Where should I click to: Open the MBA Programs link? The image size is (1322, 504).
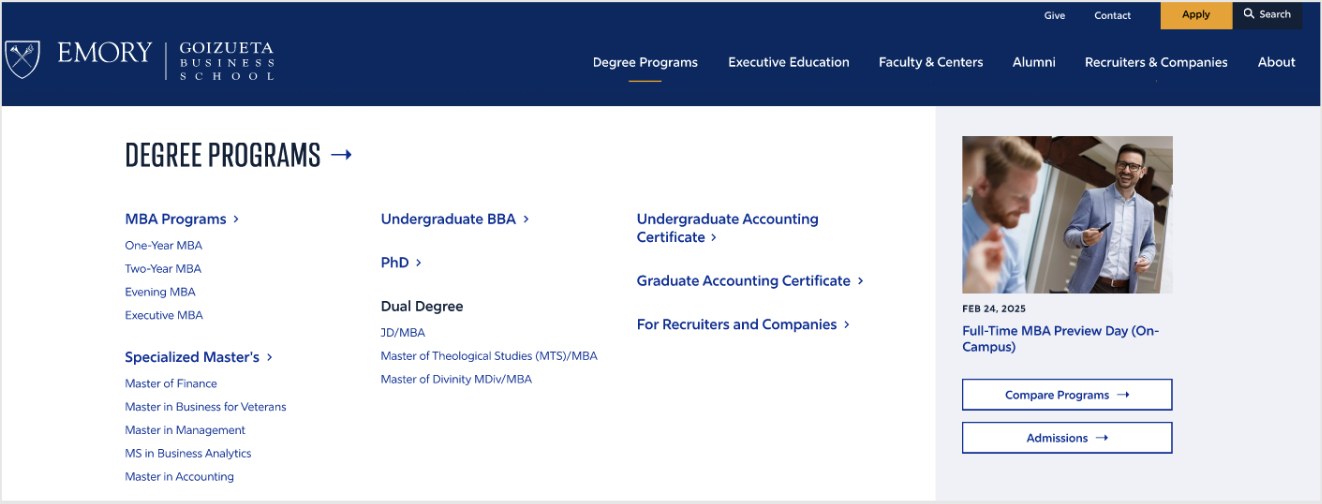[x=176, y=219]
